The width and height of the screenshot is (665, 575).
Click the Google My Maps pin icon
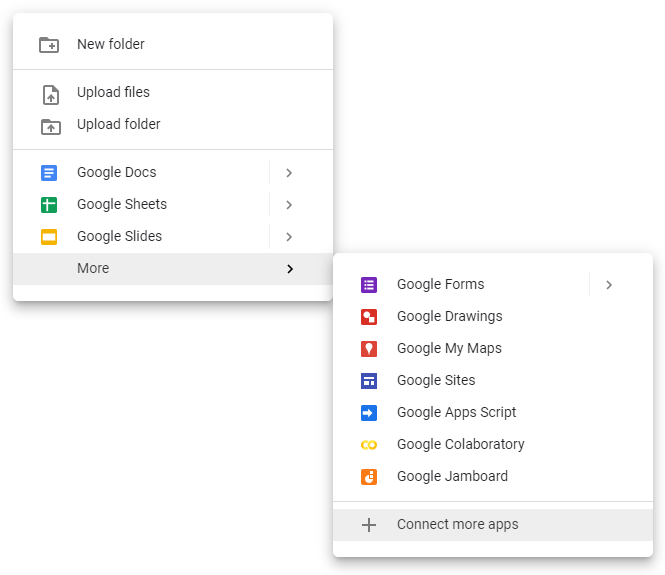tap(369, 349)
